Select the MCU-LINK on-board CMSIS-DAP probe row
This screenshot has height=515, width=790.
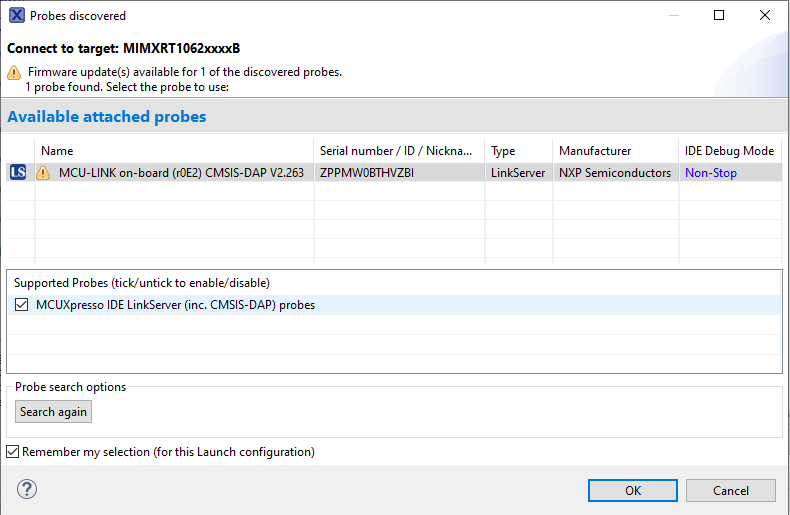[x=180, y=172]
